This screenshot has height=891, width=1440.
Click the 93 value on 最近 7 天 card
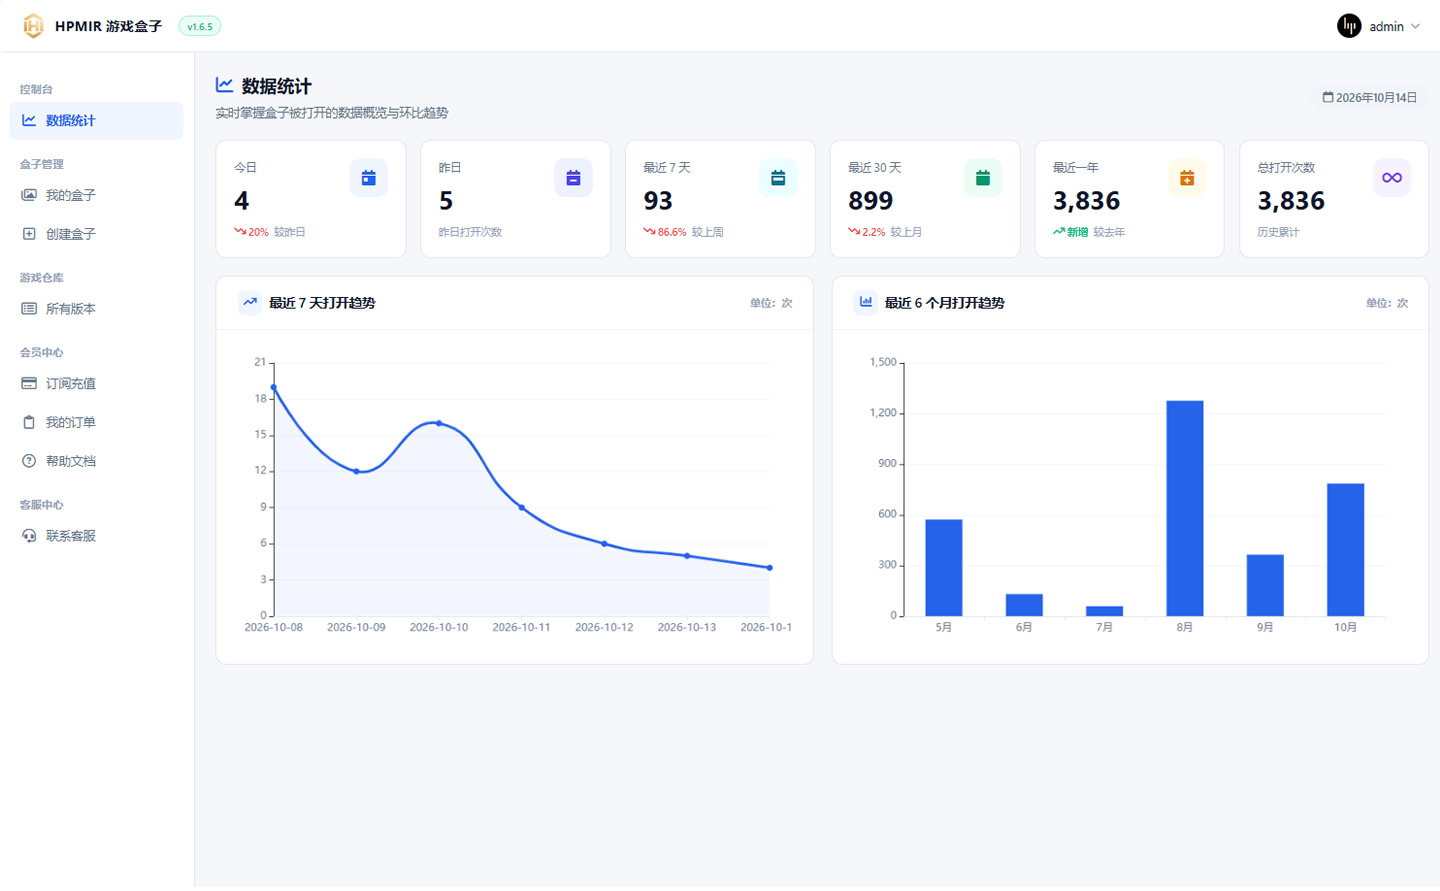click(x=658, y=201)
